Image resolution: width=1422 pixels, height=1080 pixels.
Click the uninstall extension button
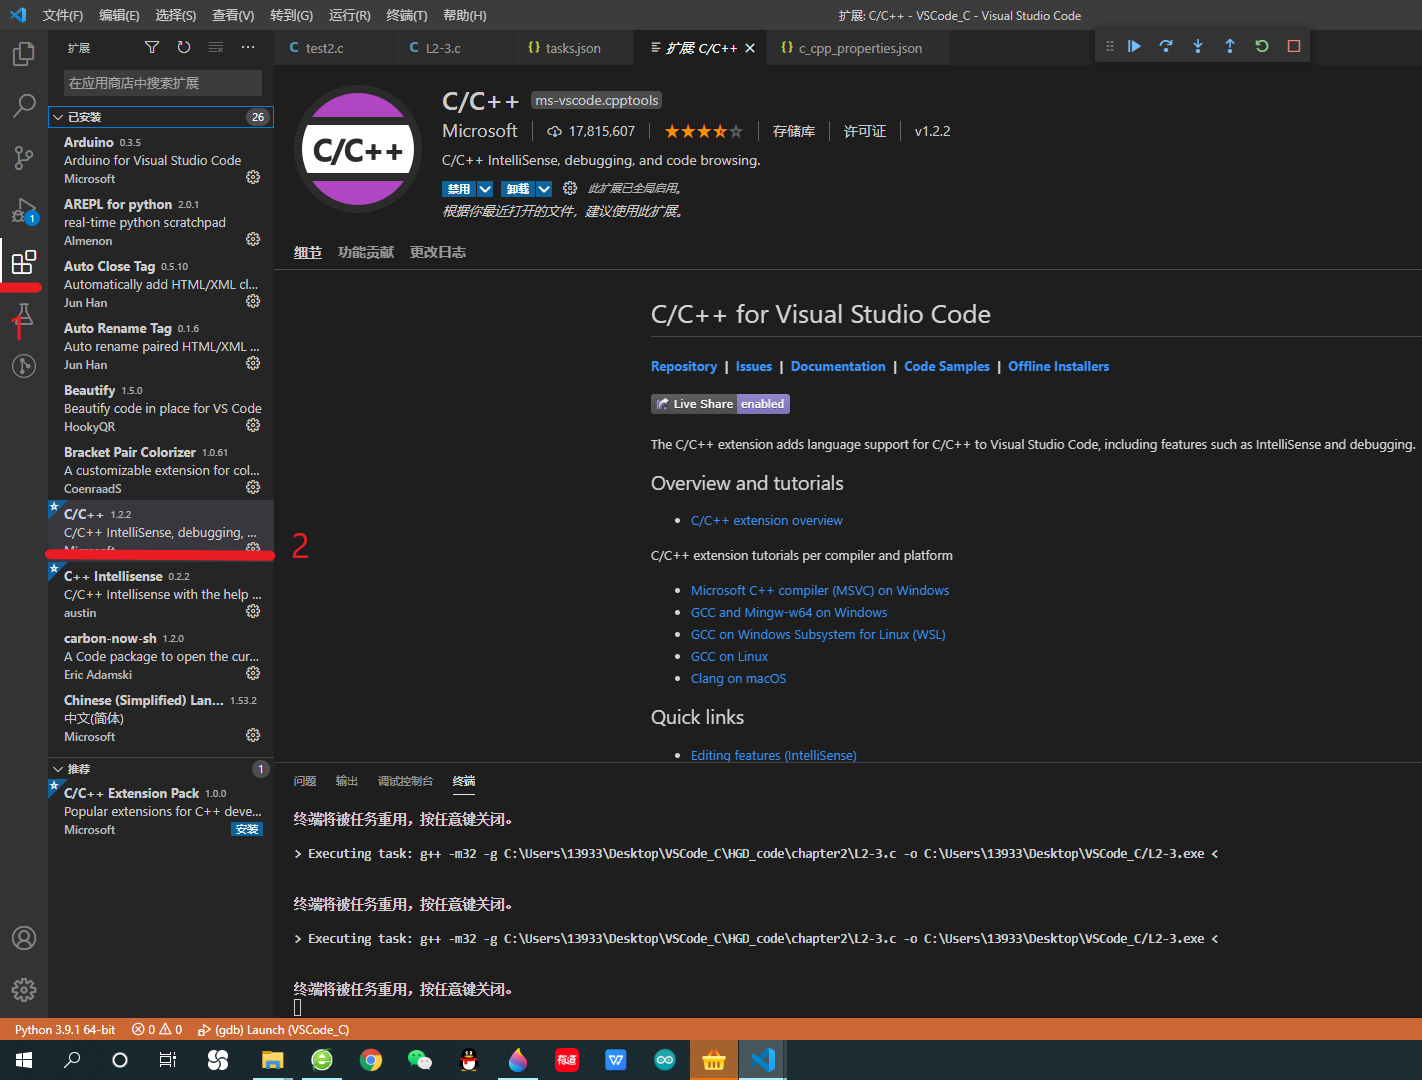[x=518, y=189]
